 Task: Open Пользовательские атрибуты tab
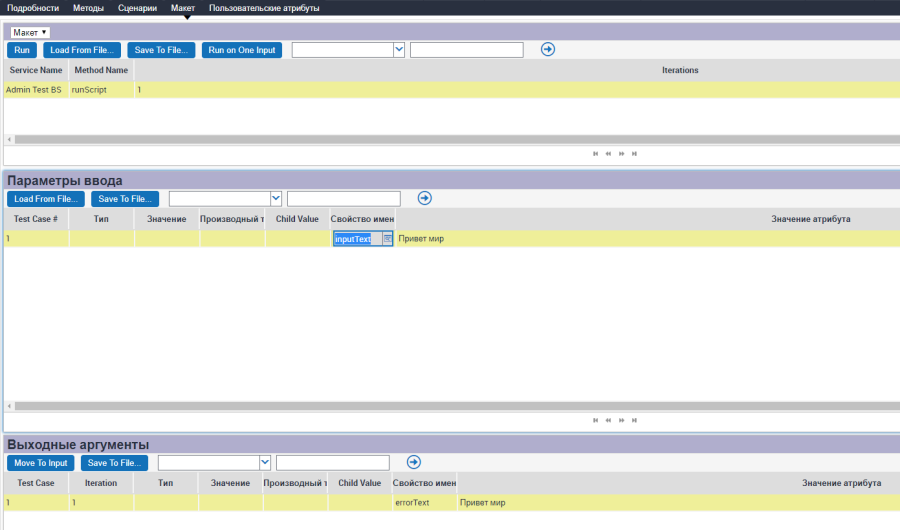coord(264,8)
